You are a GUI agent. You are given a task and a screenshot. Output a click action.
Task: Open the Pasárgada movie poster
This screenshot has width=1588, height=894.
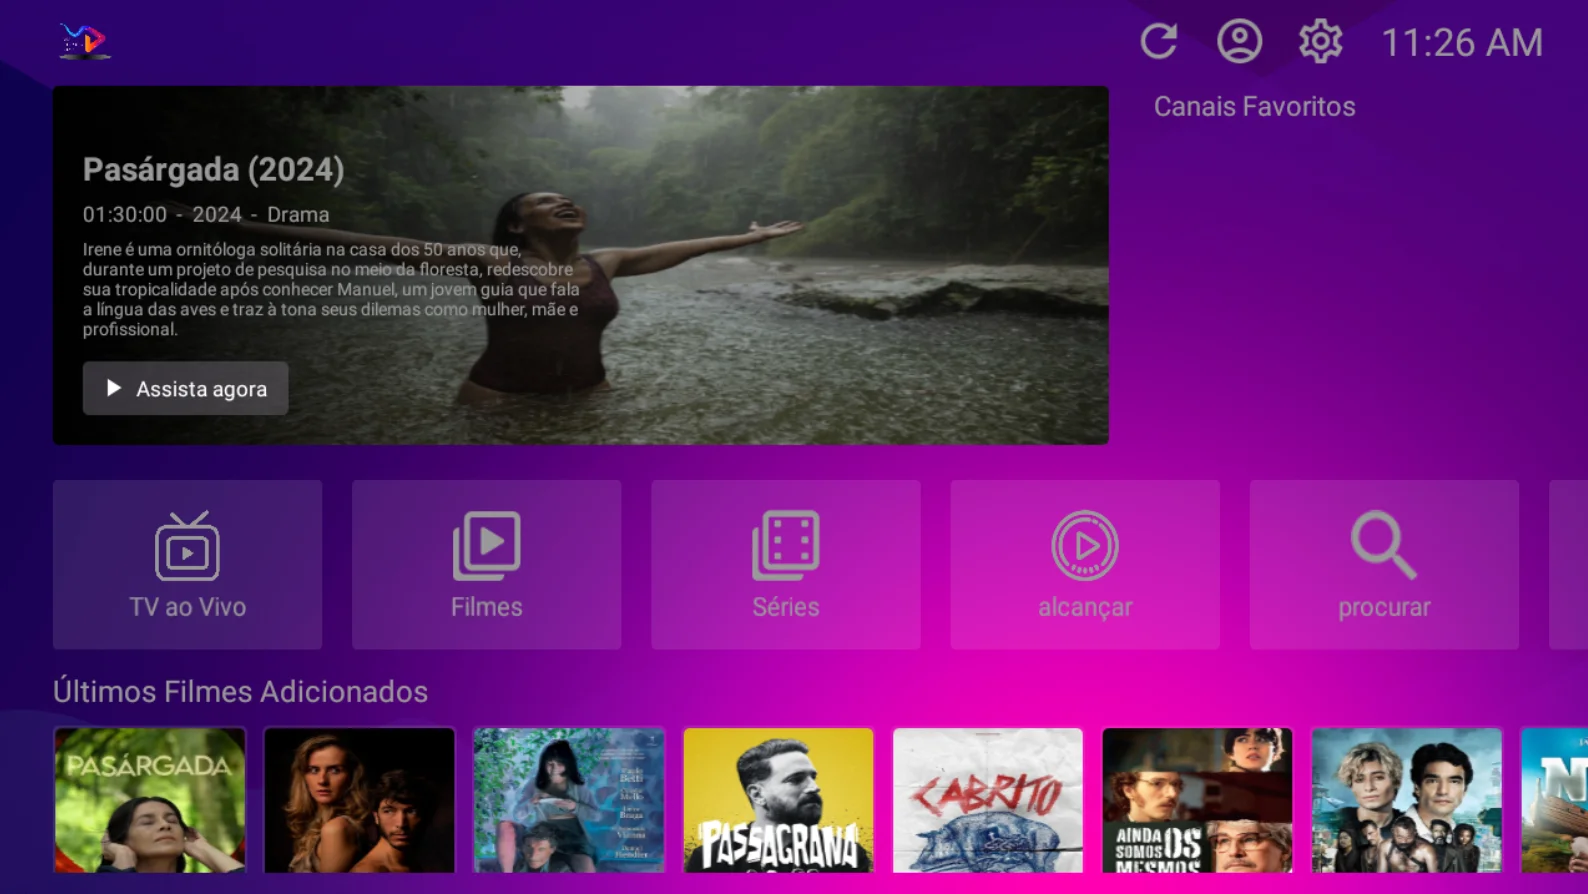[x=150, y=800]
